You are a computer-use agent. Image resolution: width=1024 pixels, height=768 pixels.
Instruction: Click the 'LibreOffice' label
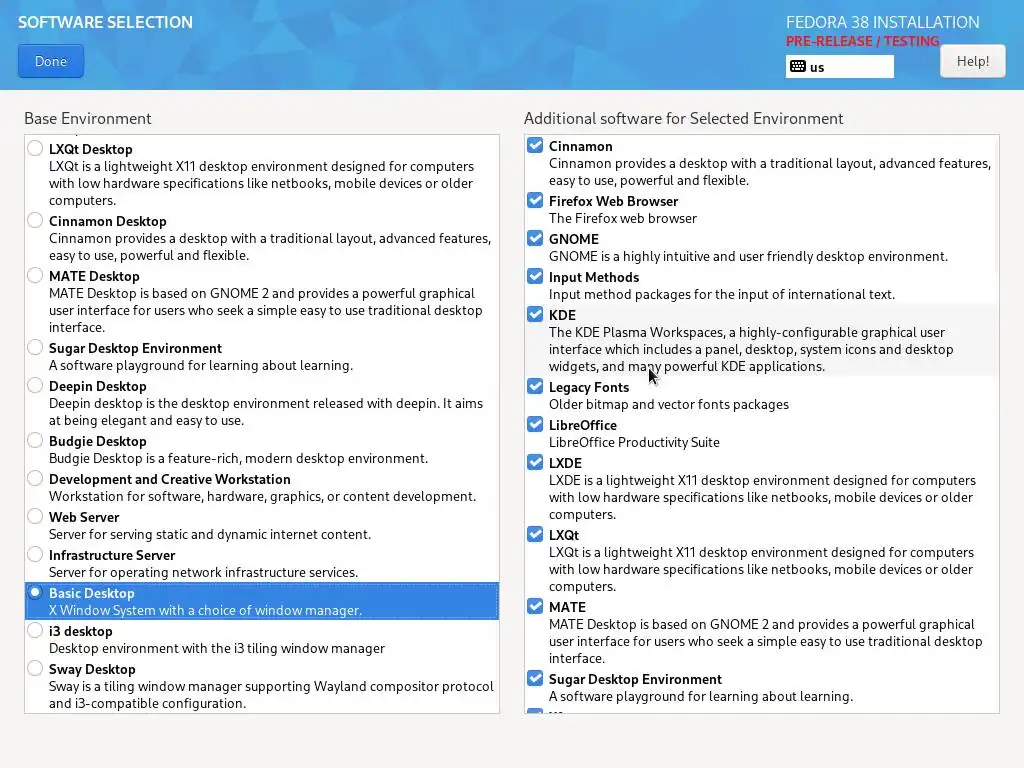(583, 425)
